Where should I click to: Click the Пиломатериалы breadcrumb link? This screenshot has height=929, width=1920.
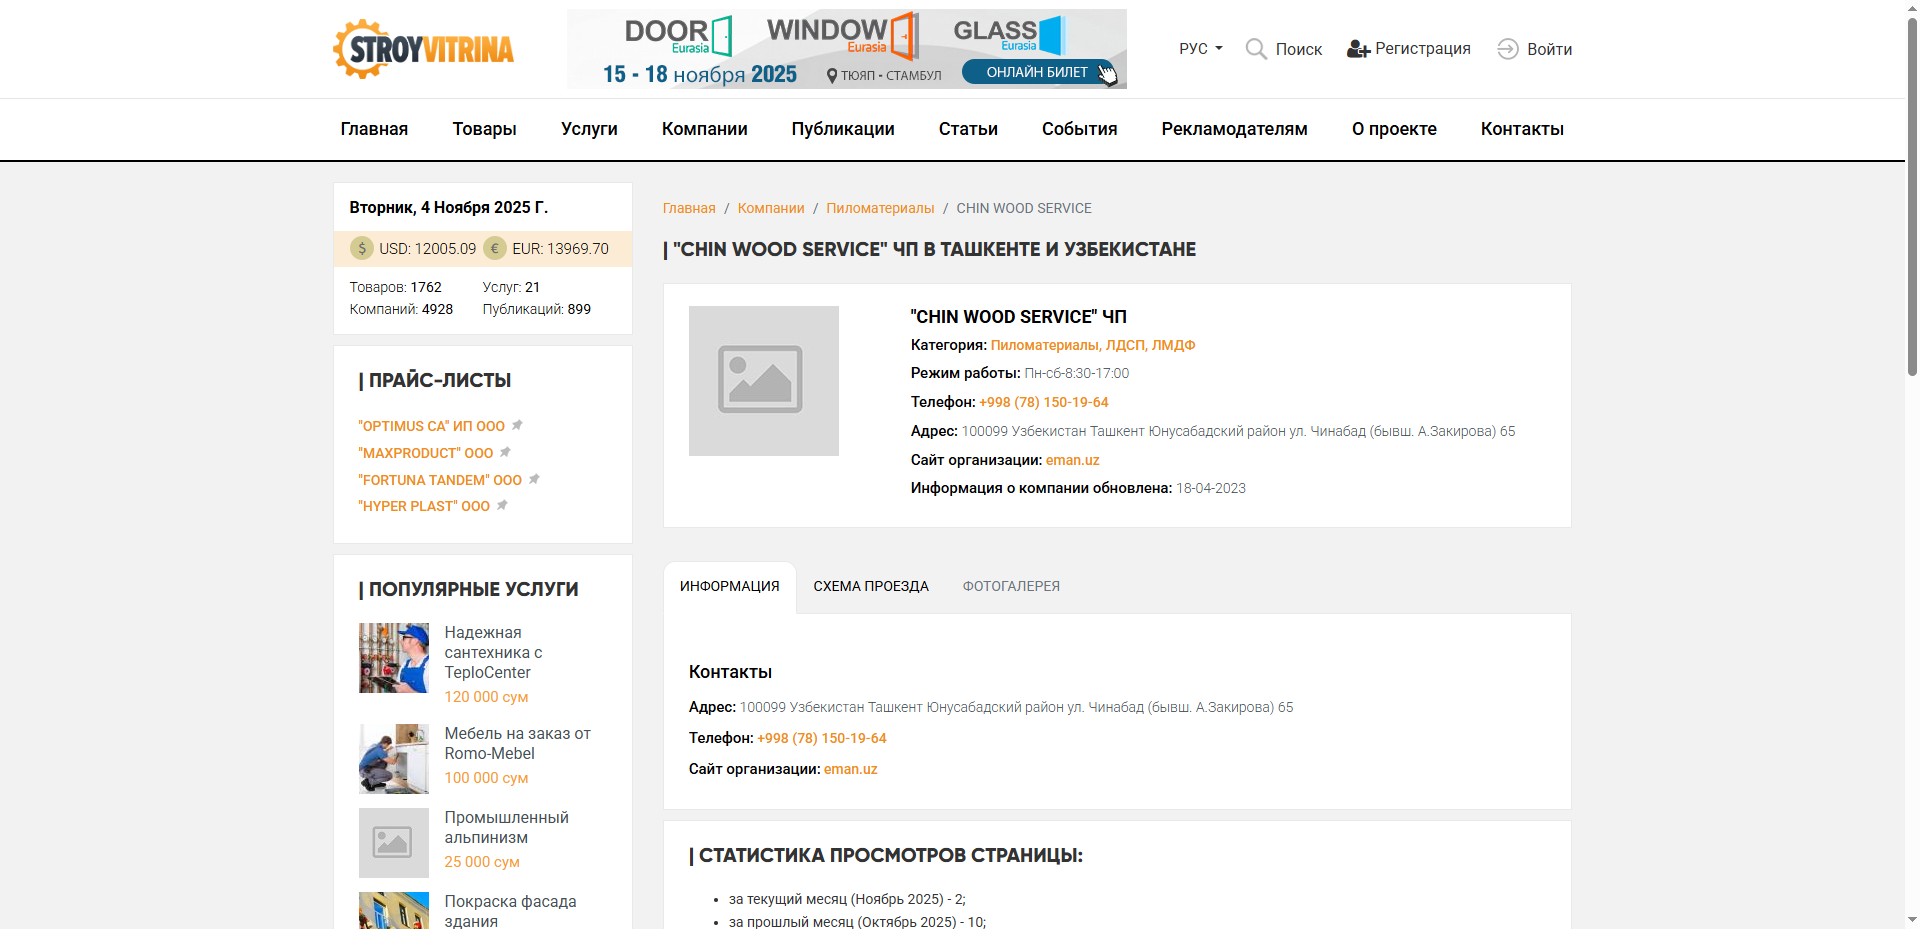(880, 208)
